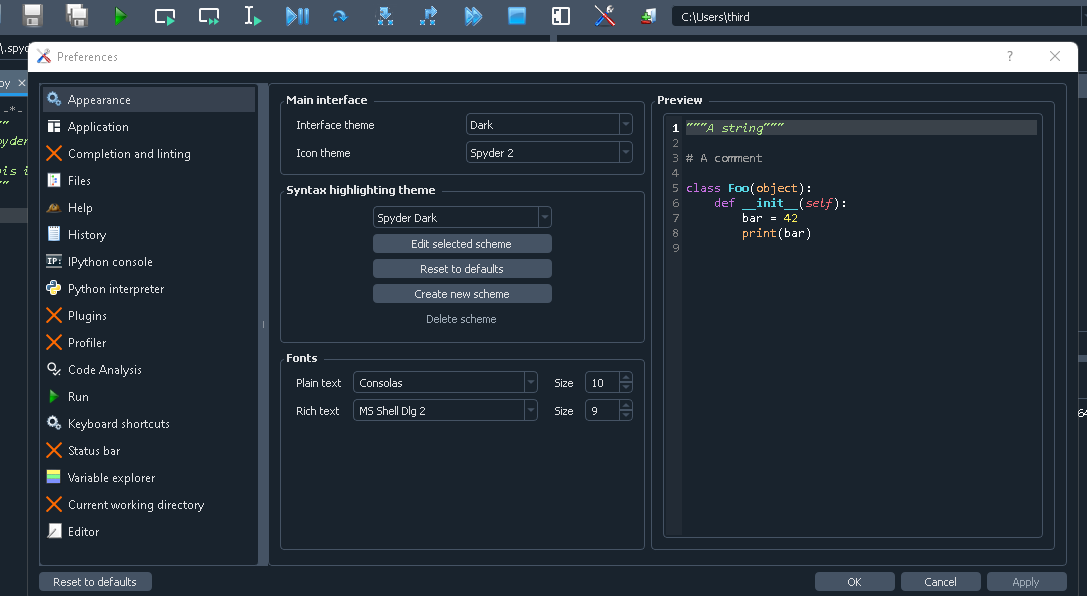
Task: Click Run selection or current line icon
Action: coord(252,16)
